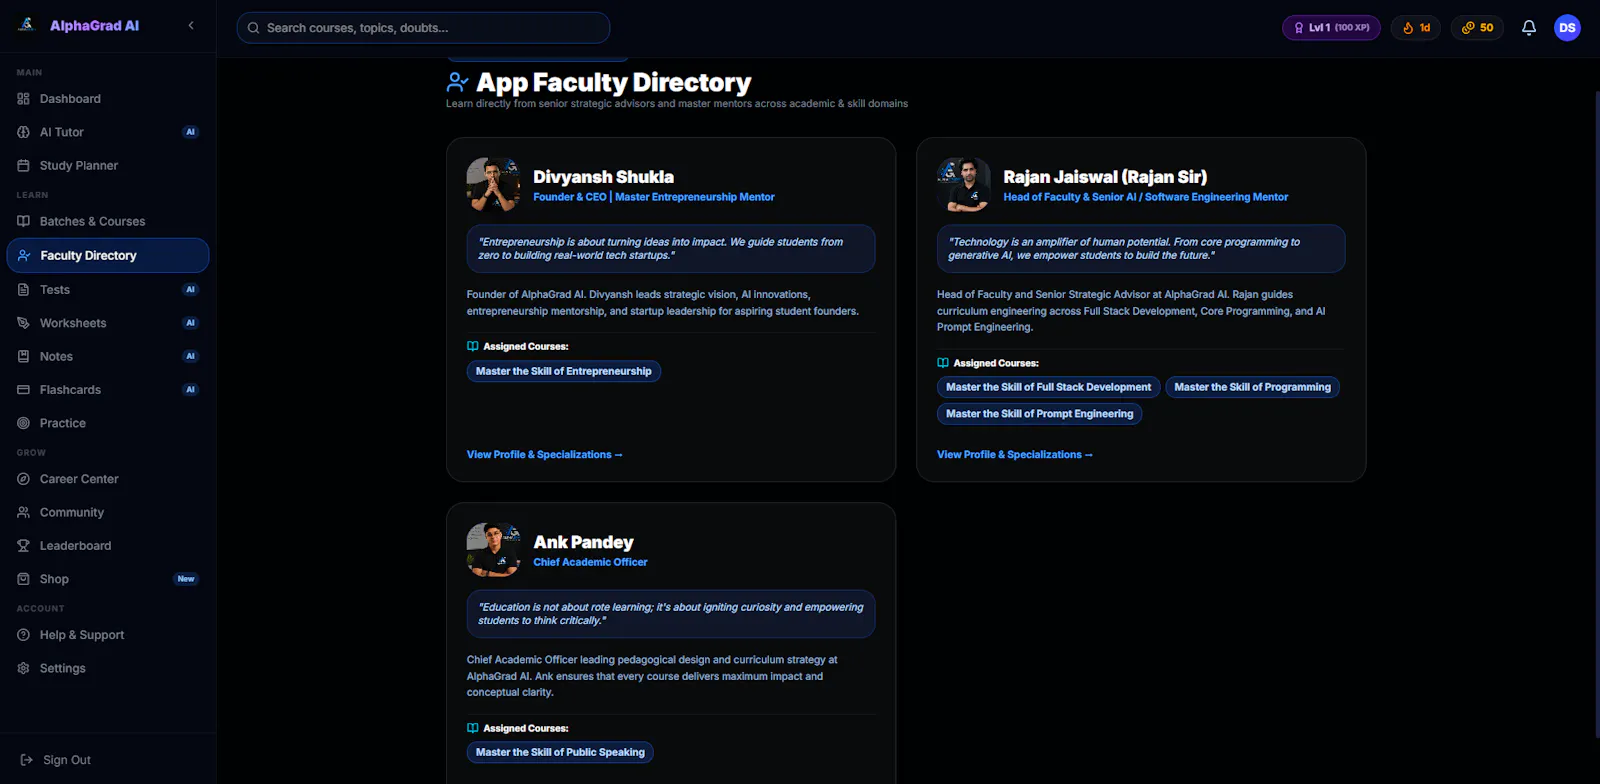Click the Practice target icon
This screenshot has width=1600, height=784.
tap(23, 423)
